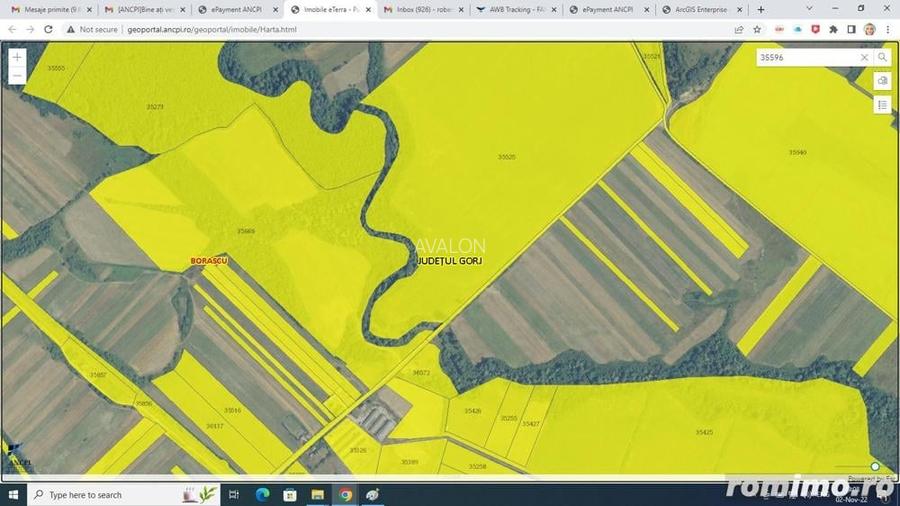Image resolution: width=900 pixels, height=506 pixels.
Task: Open File Explorer from the taskbar
Action: (317, 495)
